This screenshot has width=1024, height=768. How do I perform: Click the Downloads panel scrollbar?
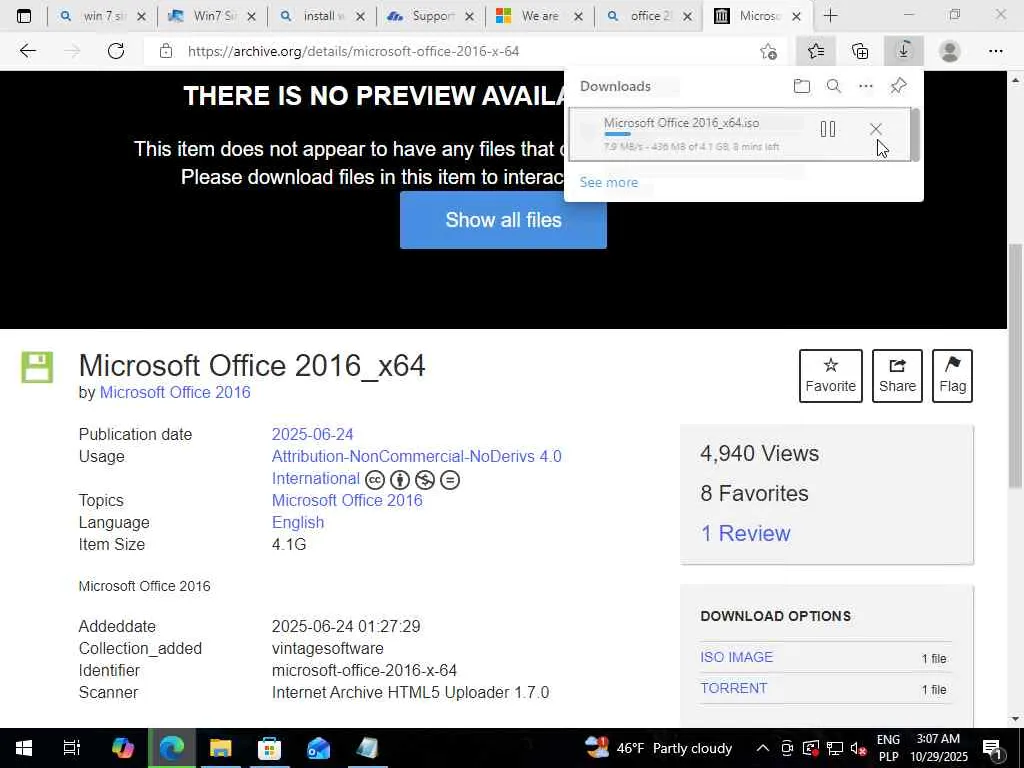[915, 135]
